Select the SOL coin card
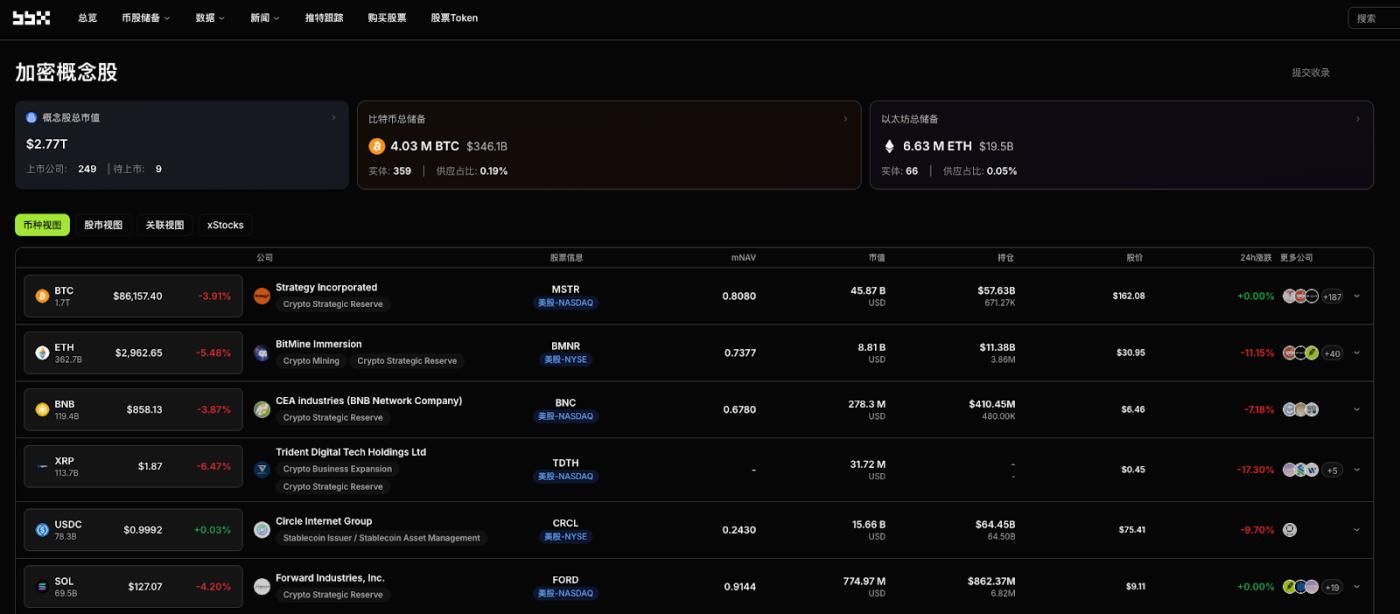Screen dimensions: 1400x614 133,586
